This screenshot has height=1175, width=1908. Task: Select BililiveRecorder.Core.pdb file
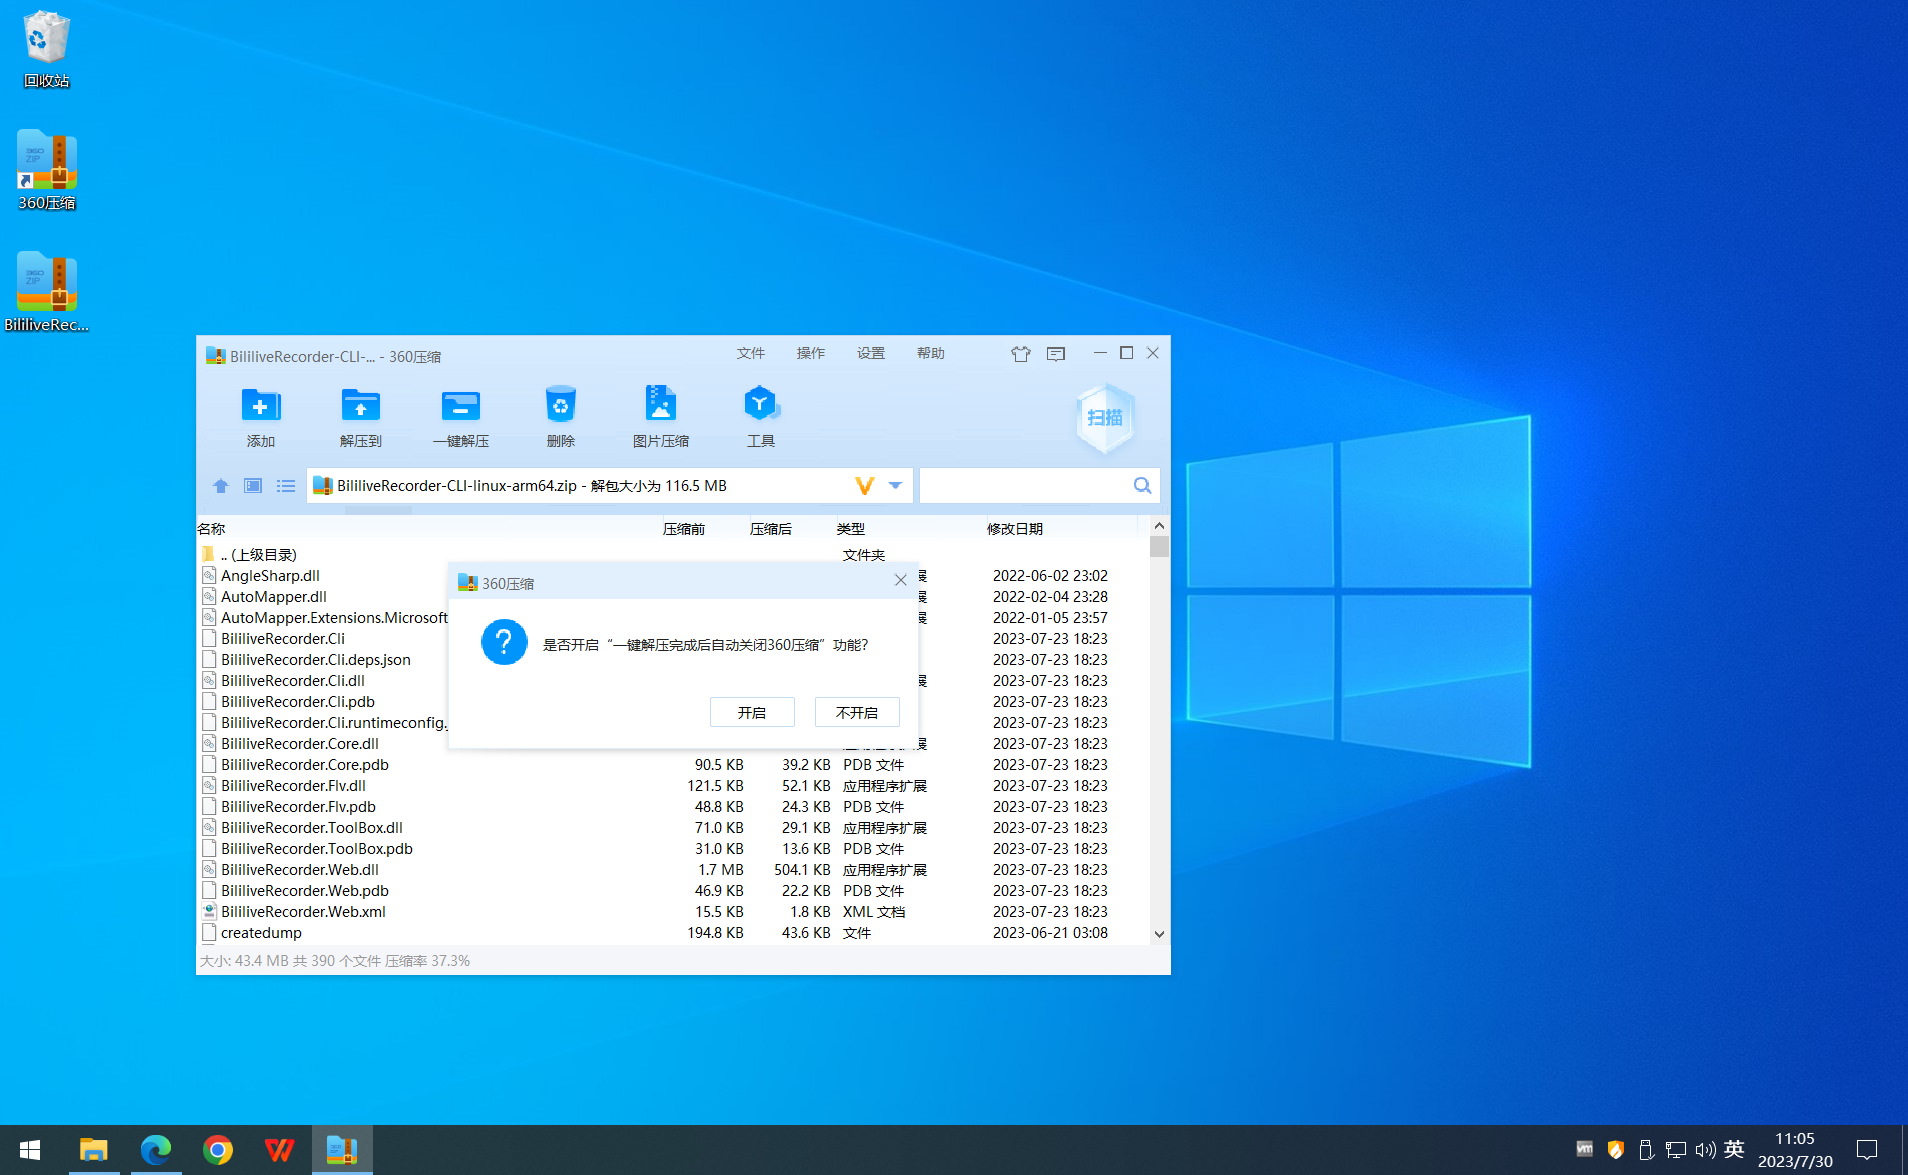coord(672,765)
